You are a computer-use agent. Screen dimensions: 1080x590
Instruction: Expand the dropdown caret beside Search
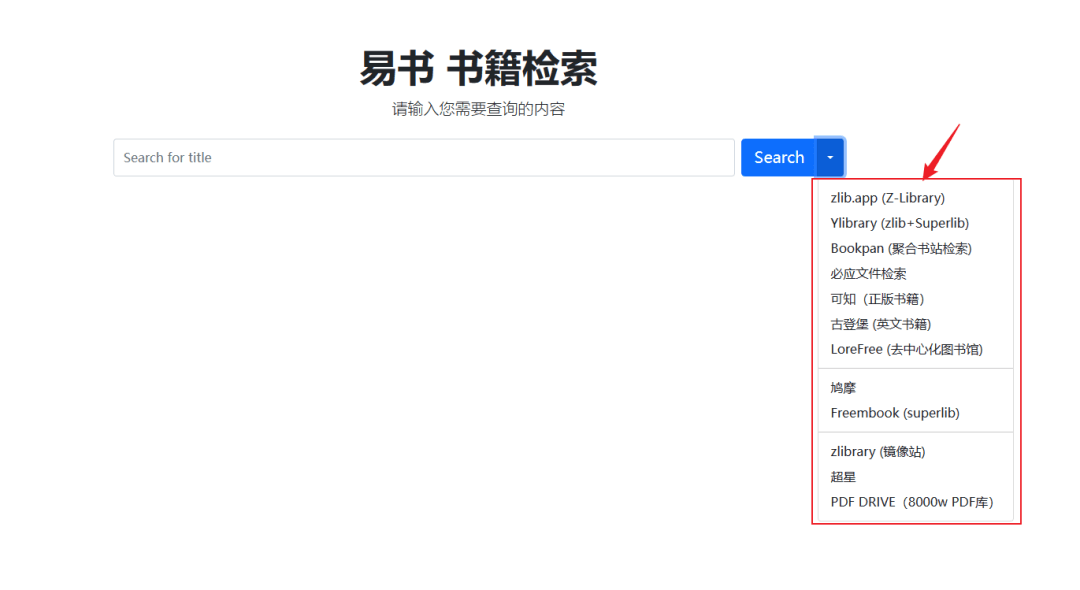click(x=830, y=158)
